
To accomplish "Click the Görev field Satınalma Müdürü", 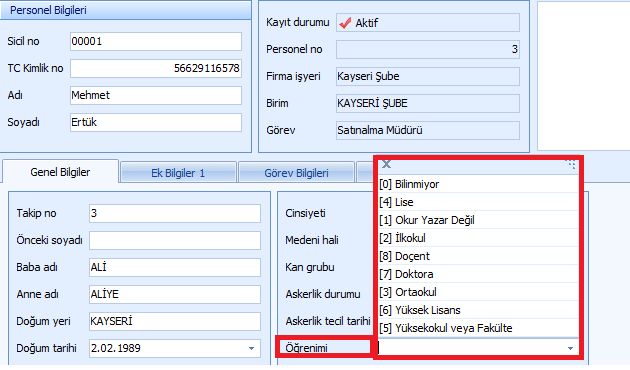I will [428, 130].
